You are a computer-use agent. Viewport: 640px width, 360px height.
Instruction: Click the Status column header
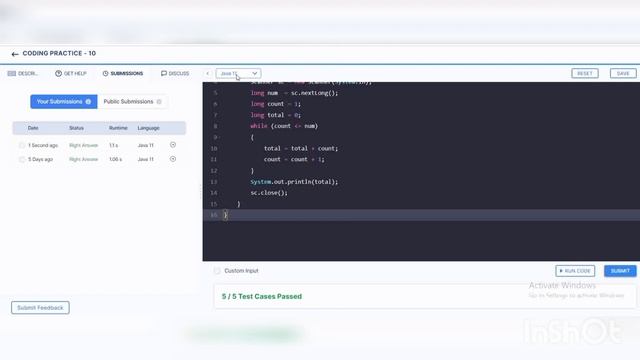coord(76,128)
